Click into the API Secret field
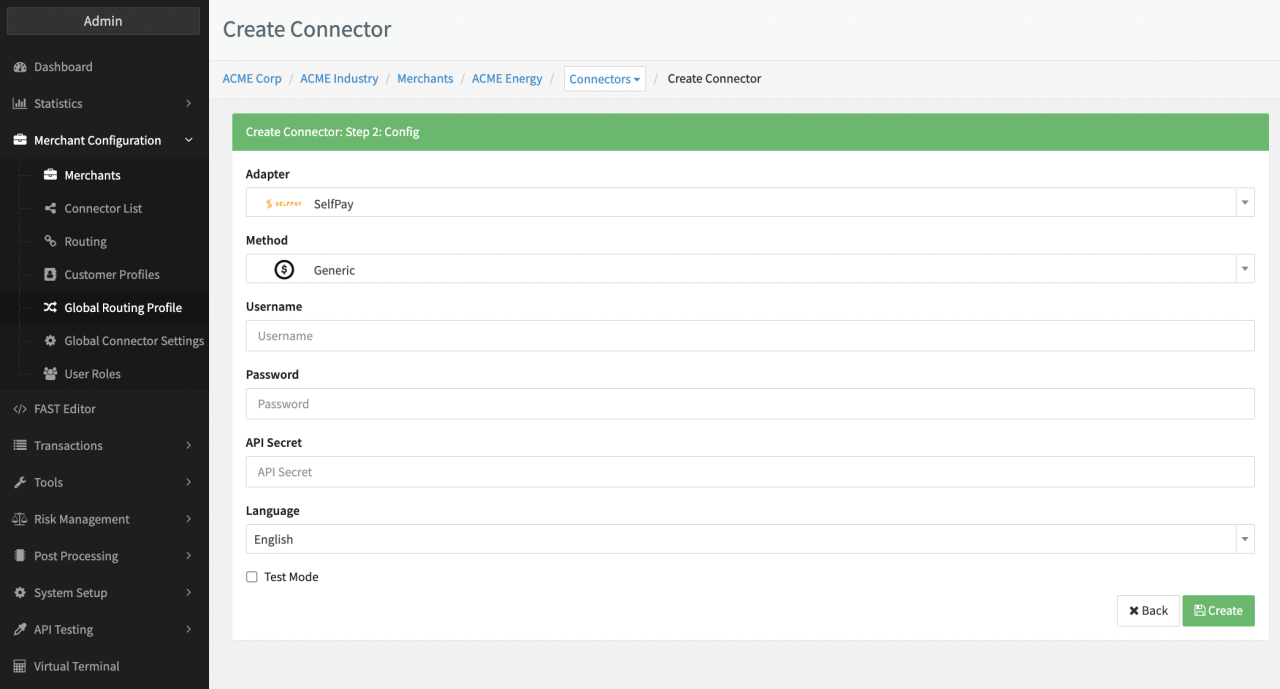Viewport: 1280px width, 689px height. click(x=749, y=472)
